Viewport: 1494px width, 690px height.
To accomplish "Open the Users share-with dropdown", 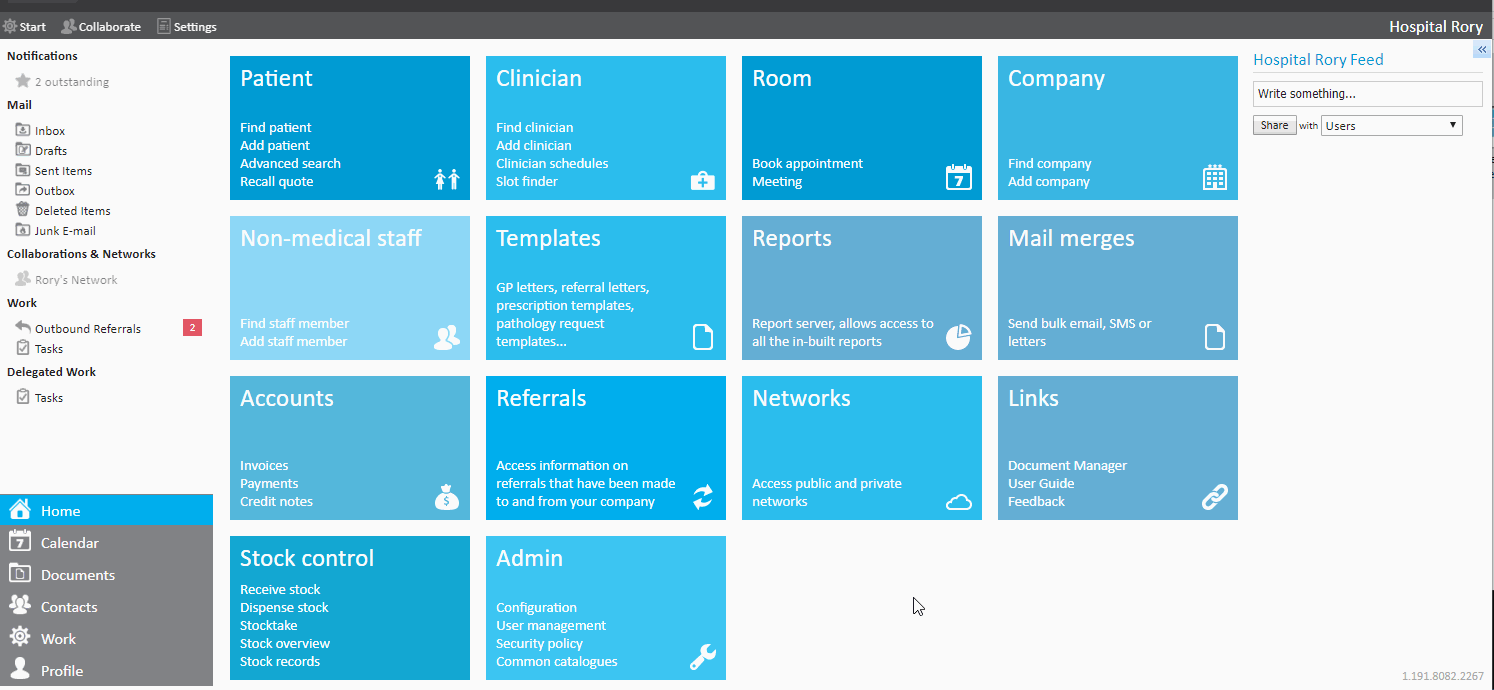I will point(1391,126).
